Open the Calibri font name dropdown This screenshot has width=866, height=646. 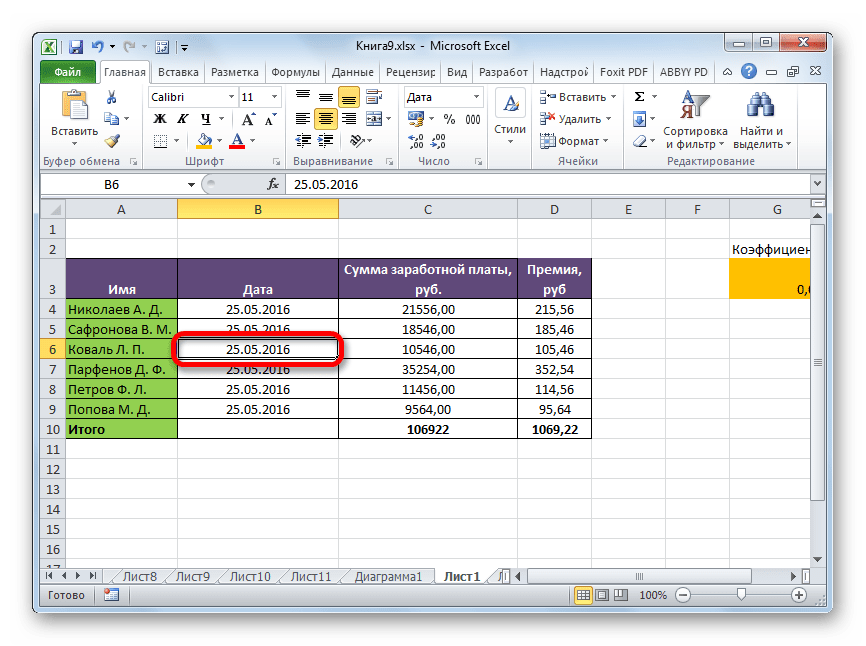(x=227, y=97)
